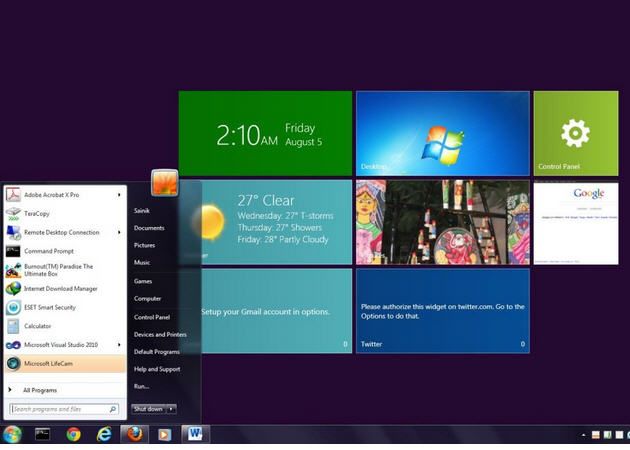Screen dimensions: 630x450
Task: Select Devices and Printers in Start menu
Action: [160, 335]
